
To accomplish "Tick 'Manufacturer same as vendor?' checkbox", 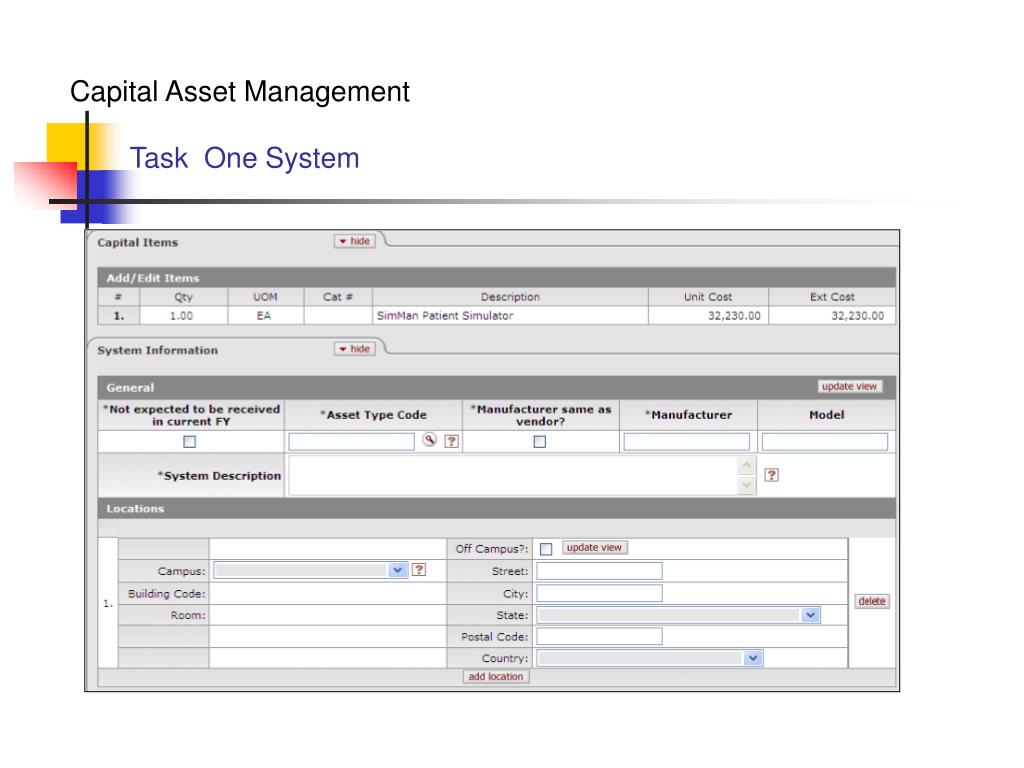I will pyautogui.click(x=539, y=441).
